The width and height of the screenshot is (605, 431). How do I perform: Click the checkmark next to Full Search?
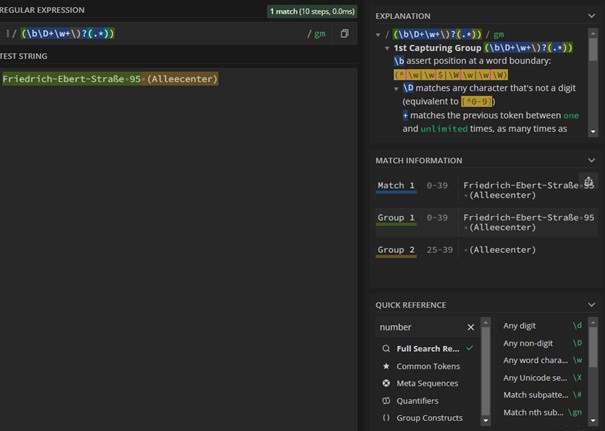click(x=470, y=348)
